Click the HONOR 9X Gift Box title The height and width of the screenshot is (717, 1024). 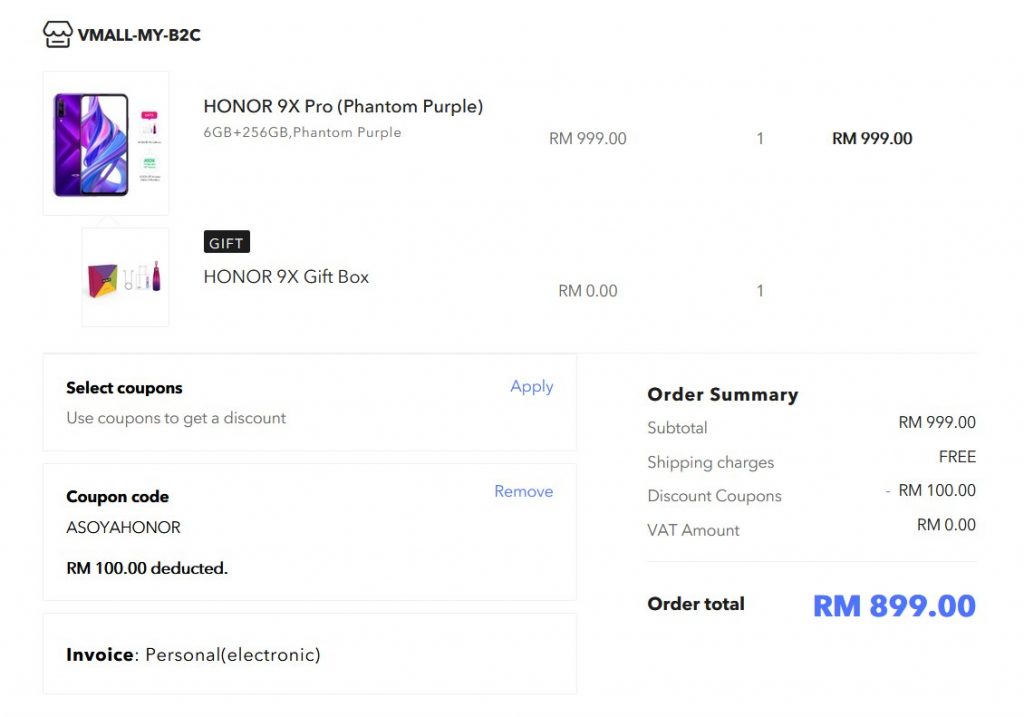286,277
